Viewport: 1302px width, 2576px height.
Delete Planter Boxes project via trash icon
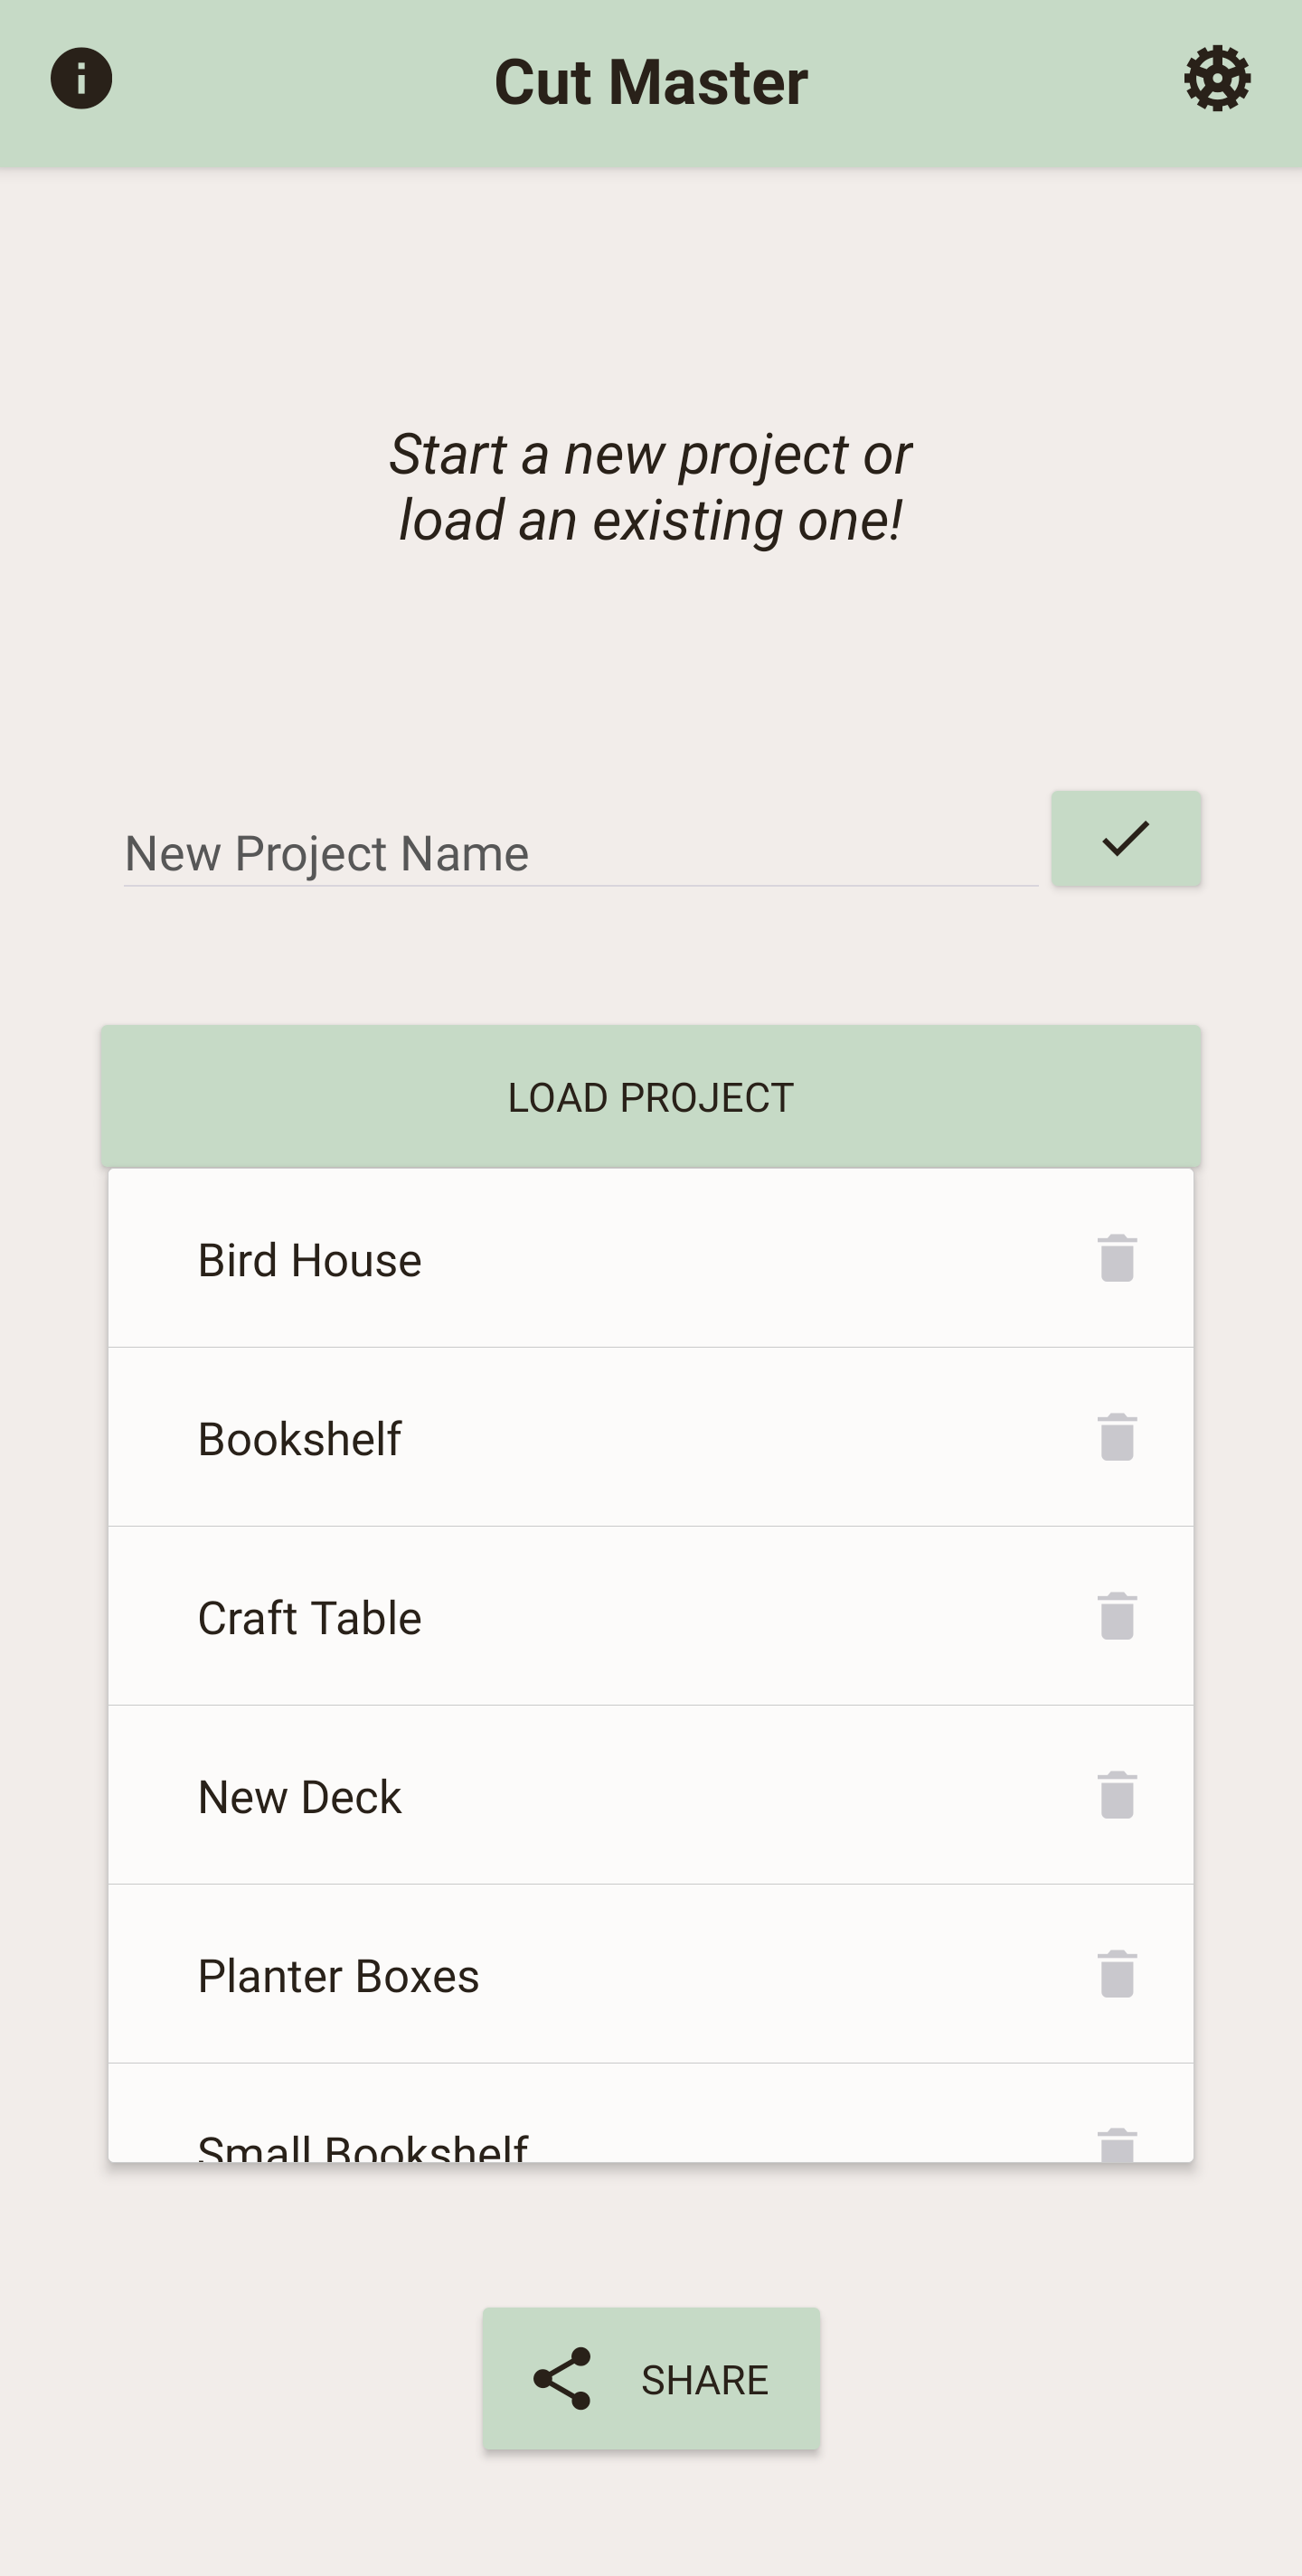(1117, 1974)
